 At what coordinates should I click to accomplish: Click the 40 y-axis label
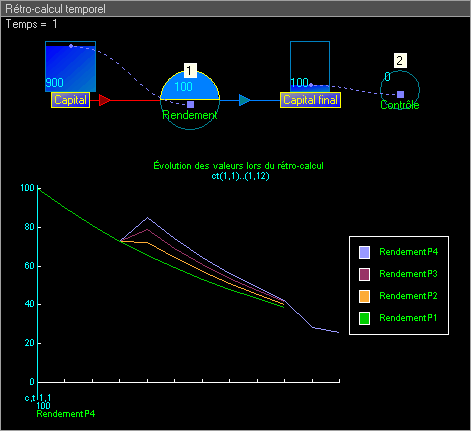pyautogui.click(x=29, y=304)
